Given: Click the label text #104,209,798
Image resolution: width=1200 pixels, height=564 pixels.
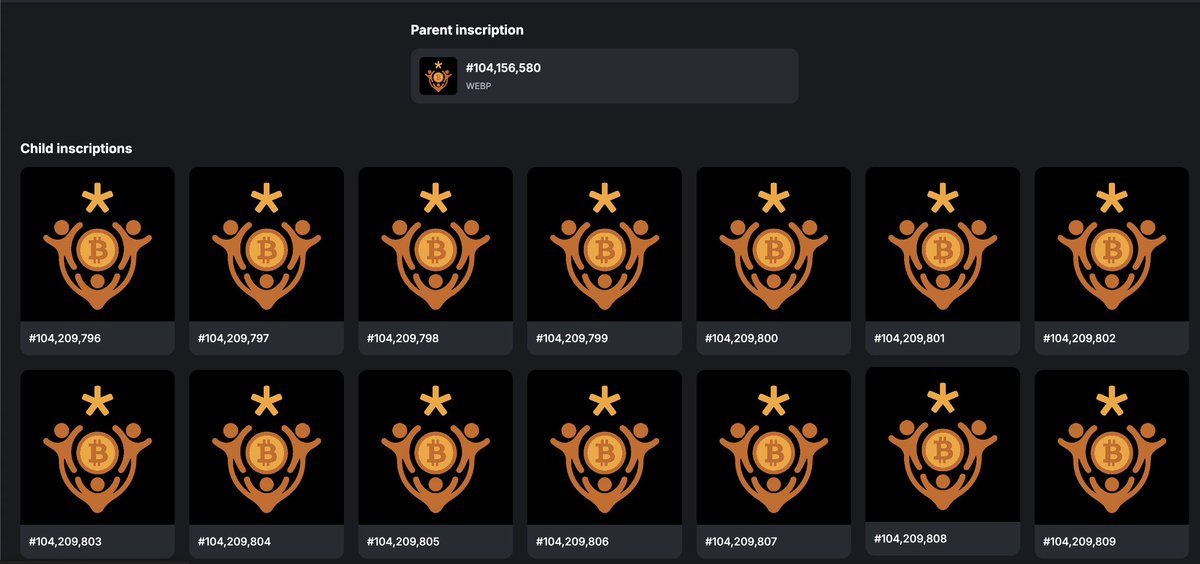Looking at the screenshot, I should pyautogui.click(x=403, y=338).
